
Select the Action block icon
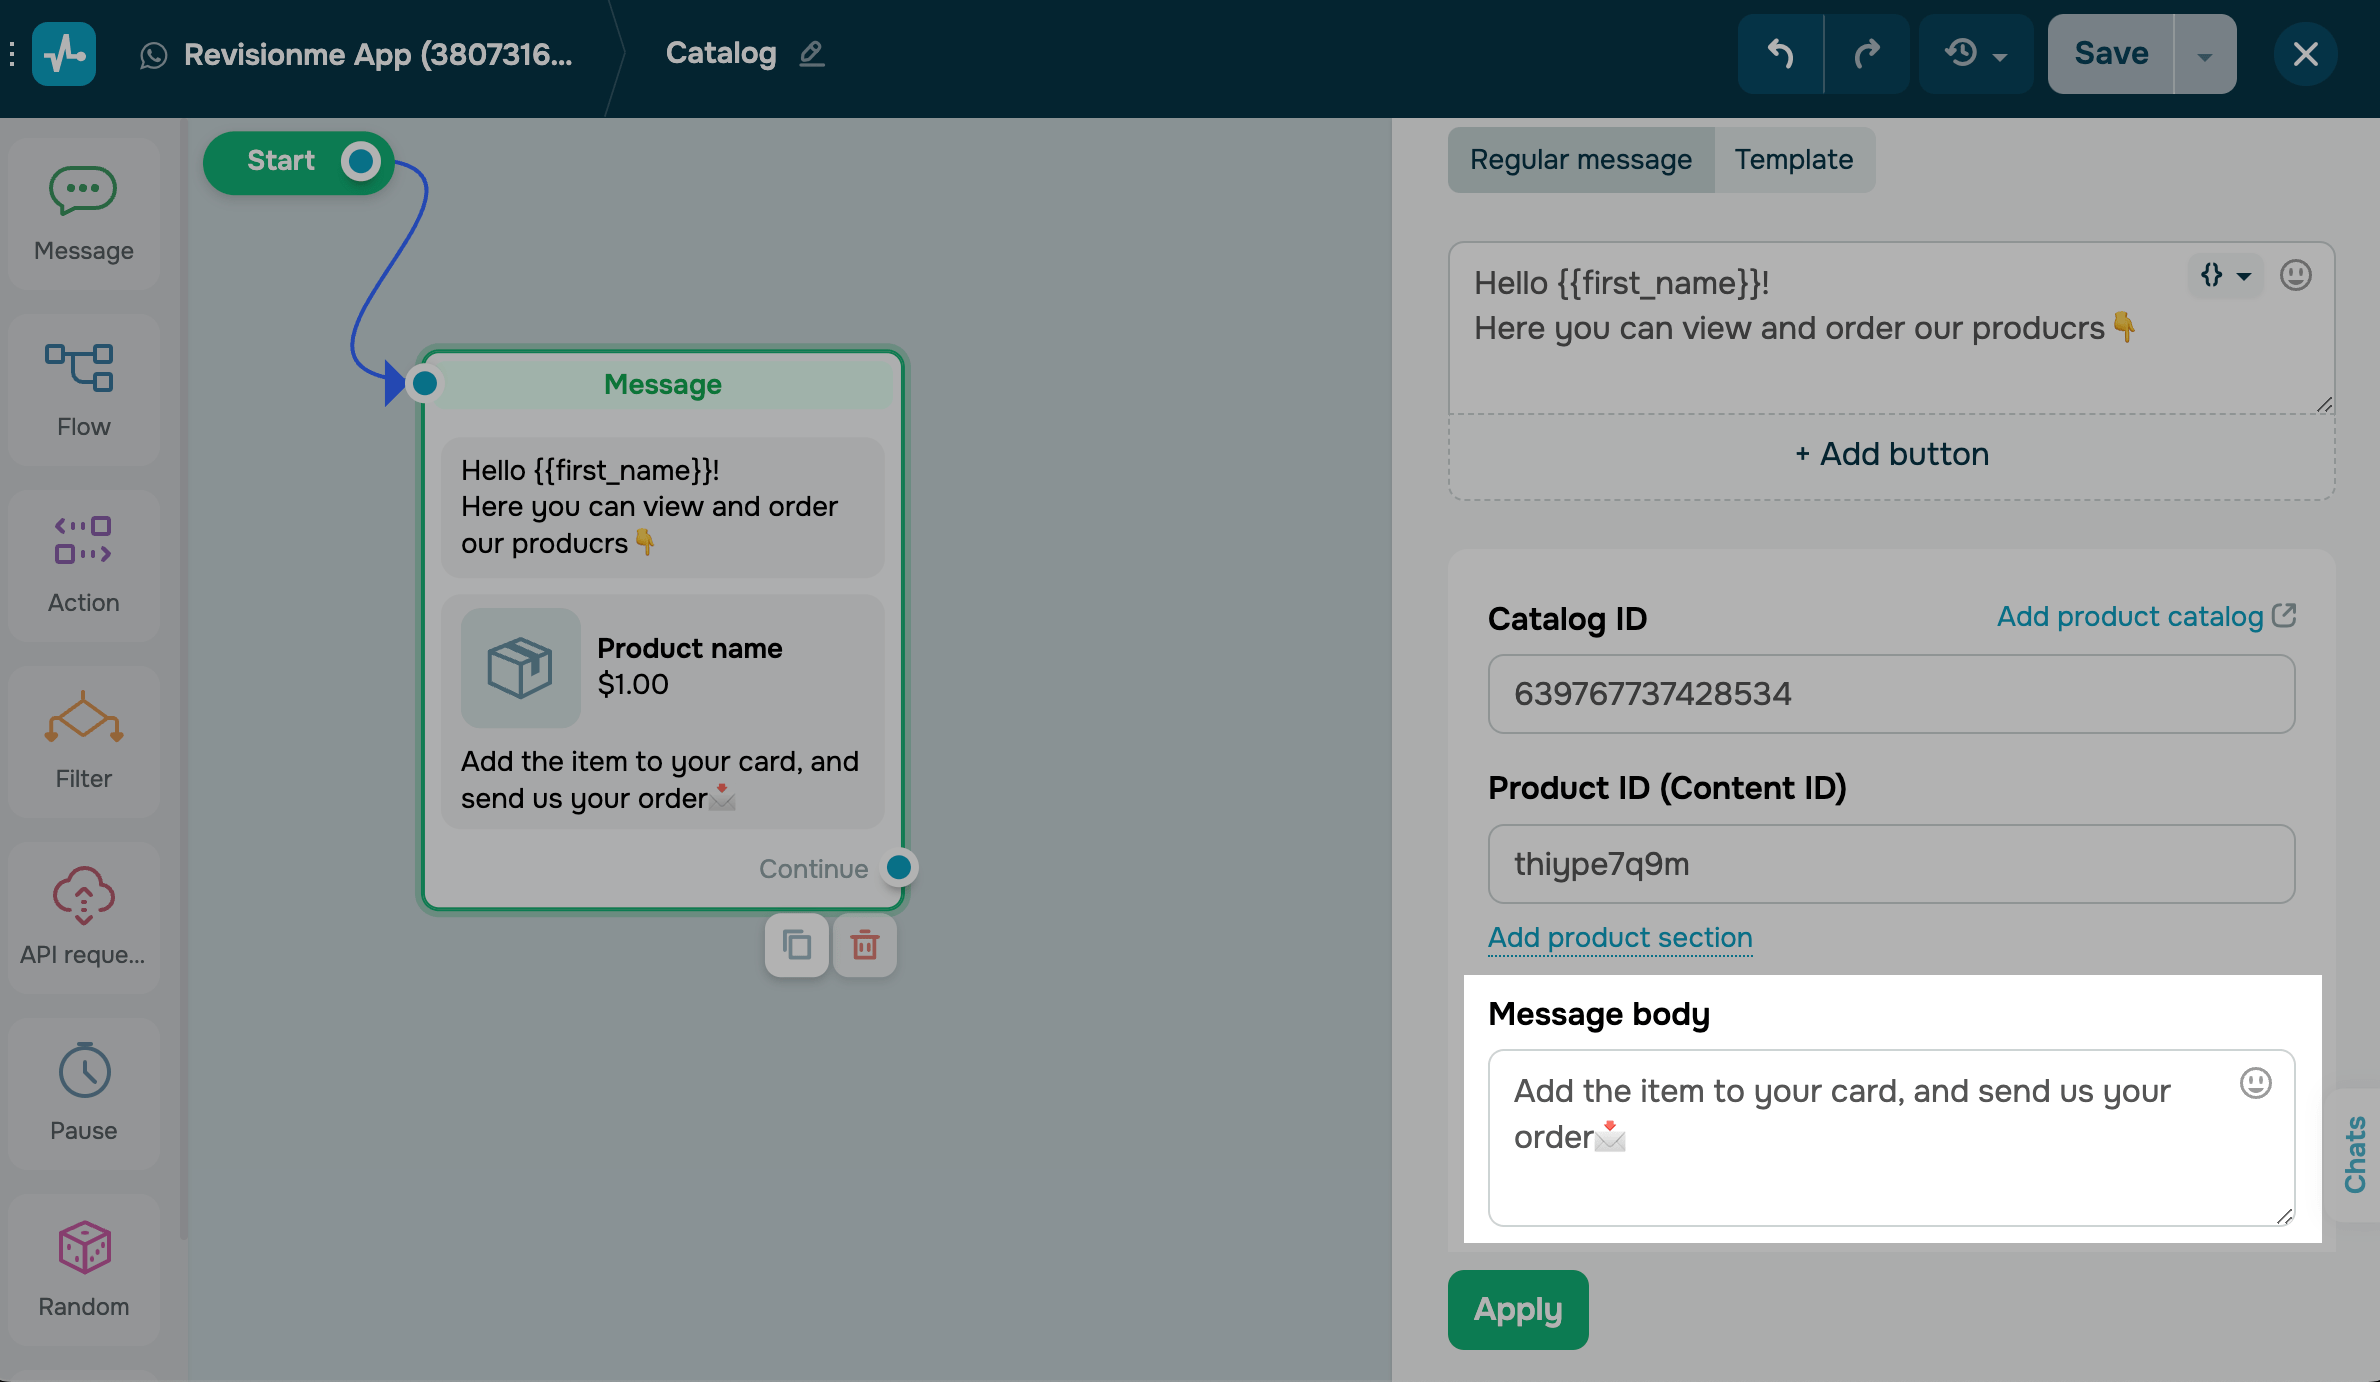tap(83, 541)
